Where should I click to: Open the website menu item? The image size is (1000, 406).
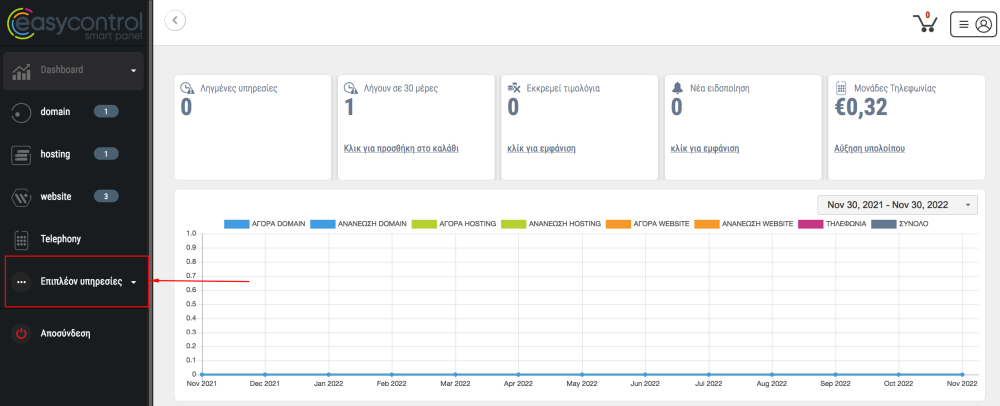pos(56,197)
